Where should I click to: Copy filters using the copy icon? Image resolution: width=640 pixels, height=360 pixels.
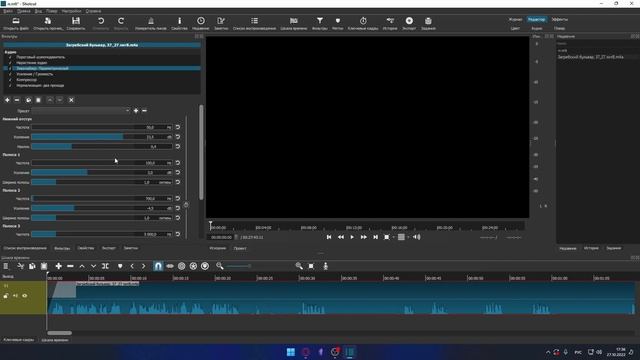(28, 100)
